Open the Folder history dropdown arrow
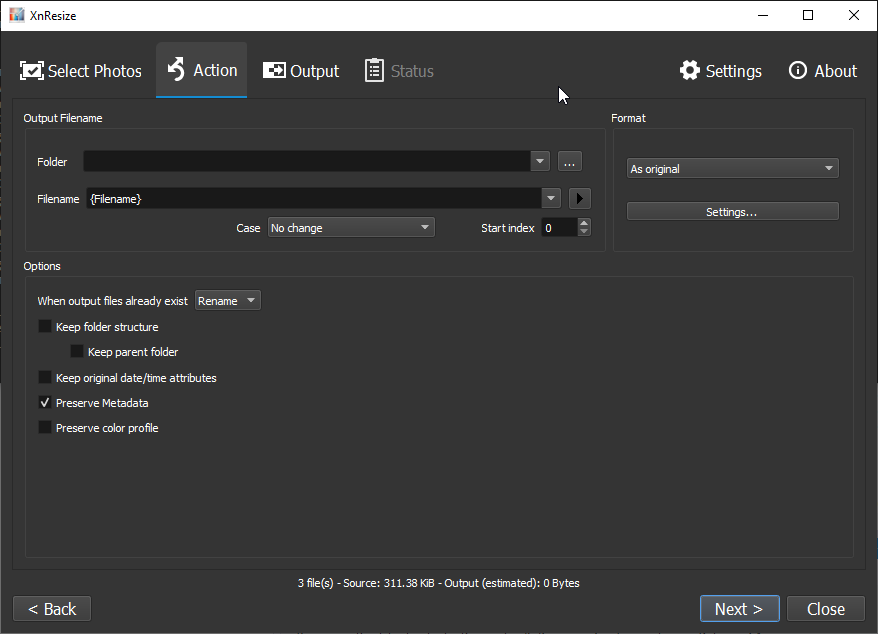 [539, 161]
